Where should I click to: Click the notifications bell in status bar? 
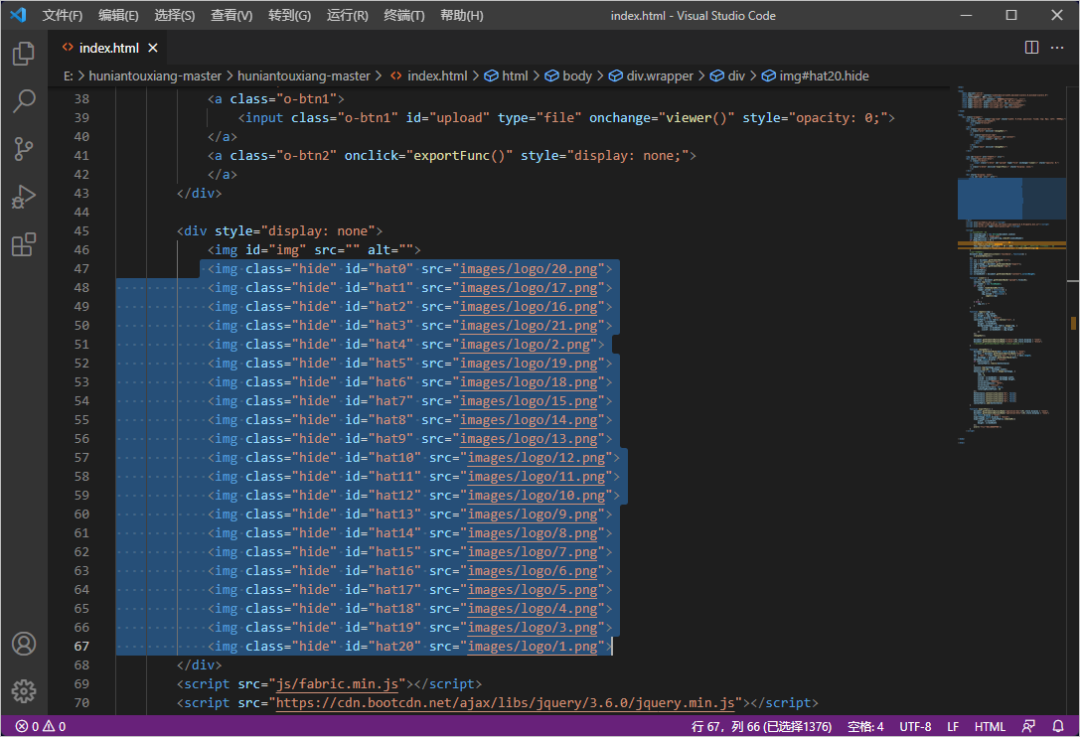[x=1058, y=726]
